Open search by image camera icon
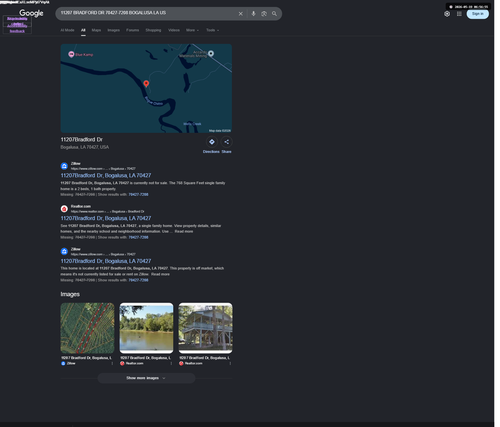Screen dimensions: 500x427 [x=264, y=14]
